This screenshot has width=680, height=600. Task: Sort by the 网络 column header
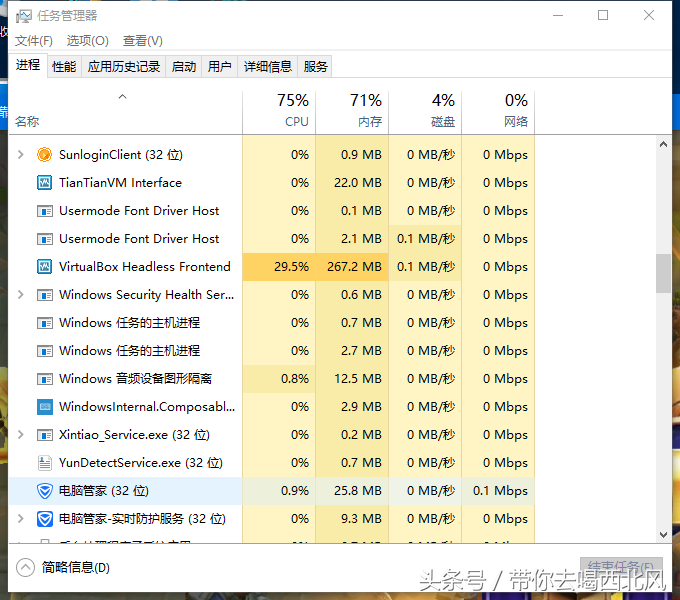point(498,112)
